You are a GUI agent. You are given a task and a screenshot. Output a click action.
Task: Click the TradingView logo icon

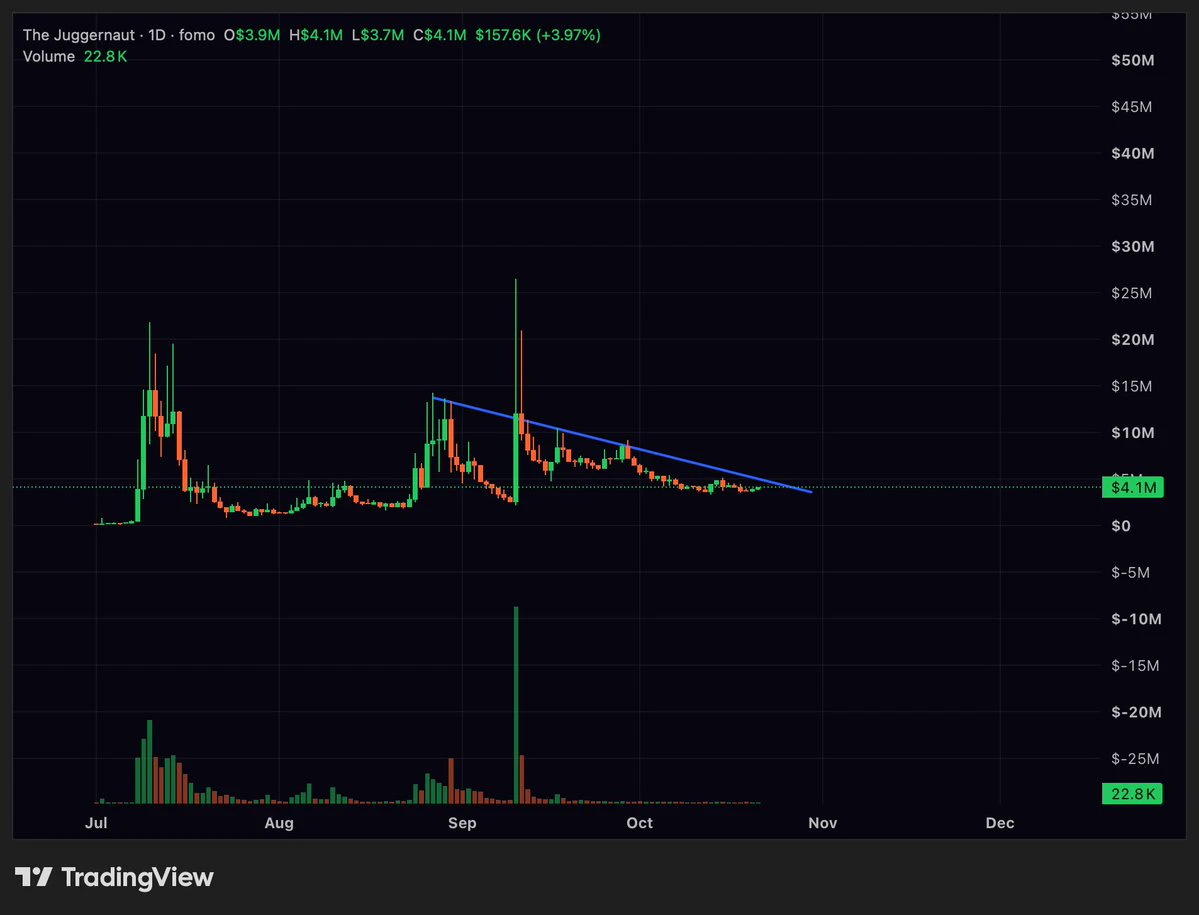point(34,877)
